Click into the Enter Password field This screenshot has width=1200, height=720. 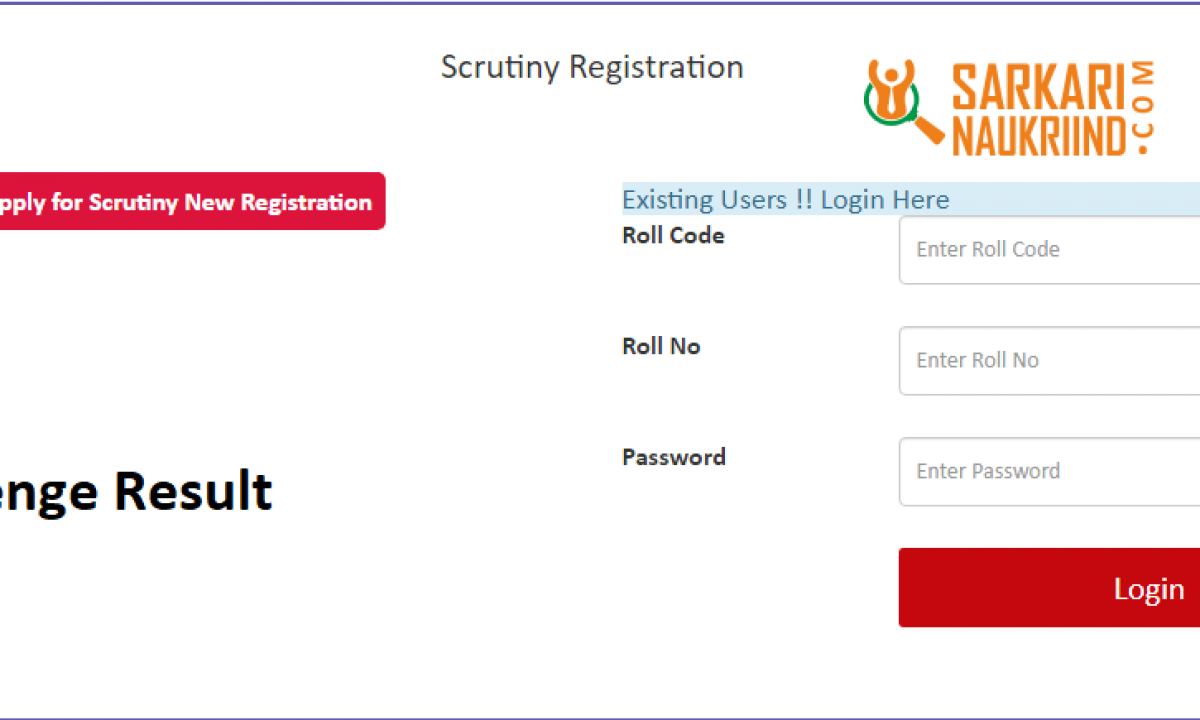pos(1049,472)
